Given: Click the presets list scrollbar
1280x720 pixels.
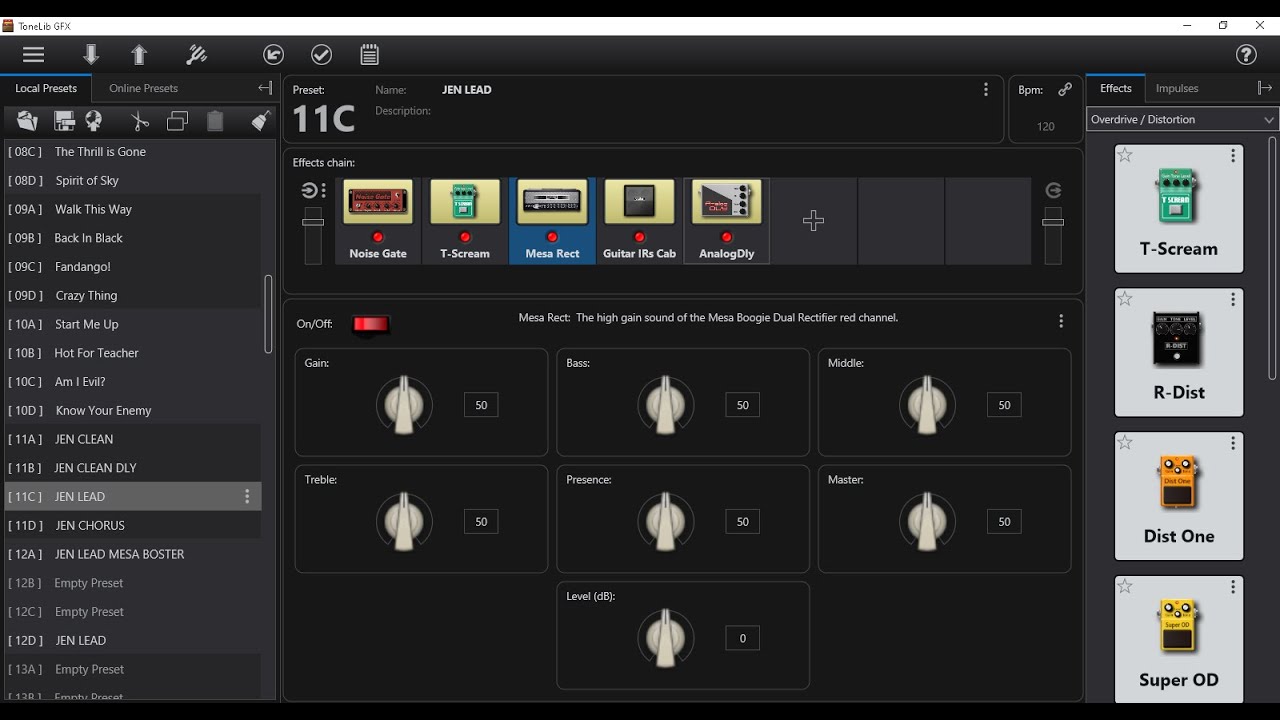Looking at the screenshot, I should coord(268,314).
